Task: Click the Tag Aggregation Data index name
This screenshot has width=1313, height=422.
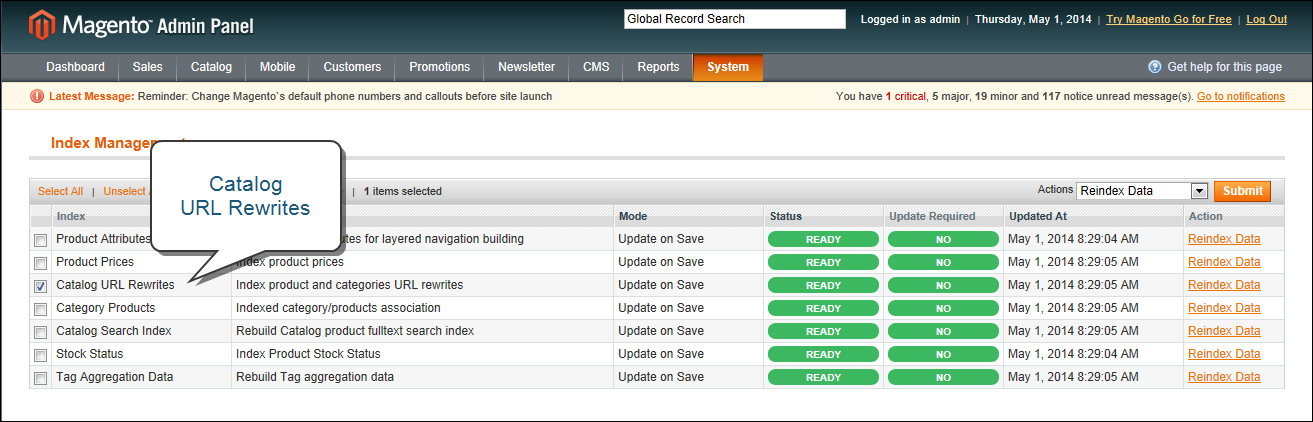Action: pos(115,377)
